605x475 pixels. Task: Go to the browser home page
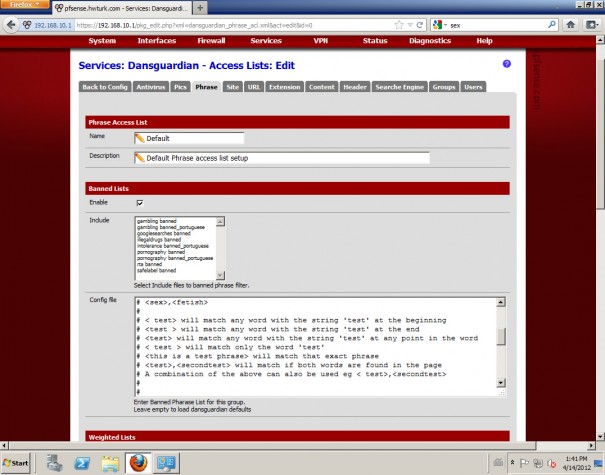point(571,25)
